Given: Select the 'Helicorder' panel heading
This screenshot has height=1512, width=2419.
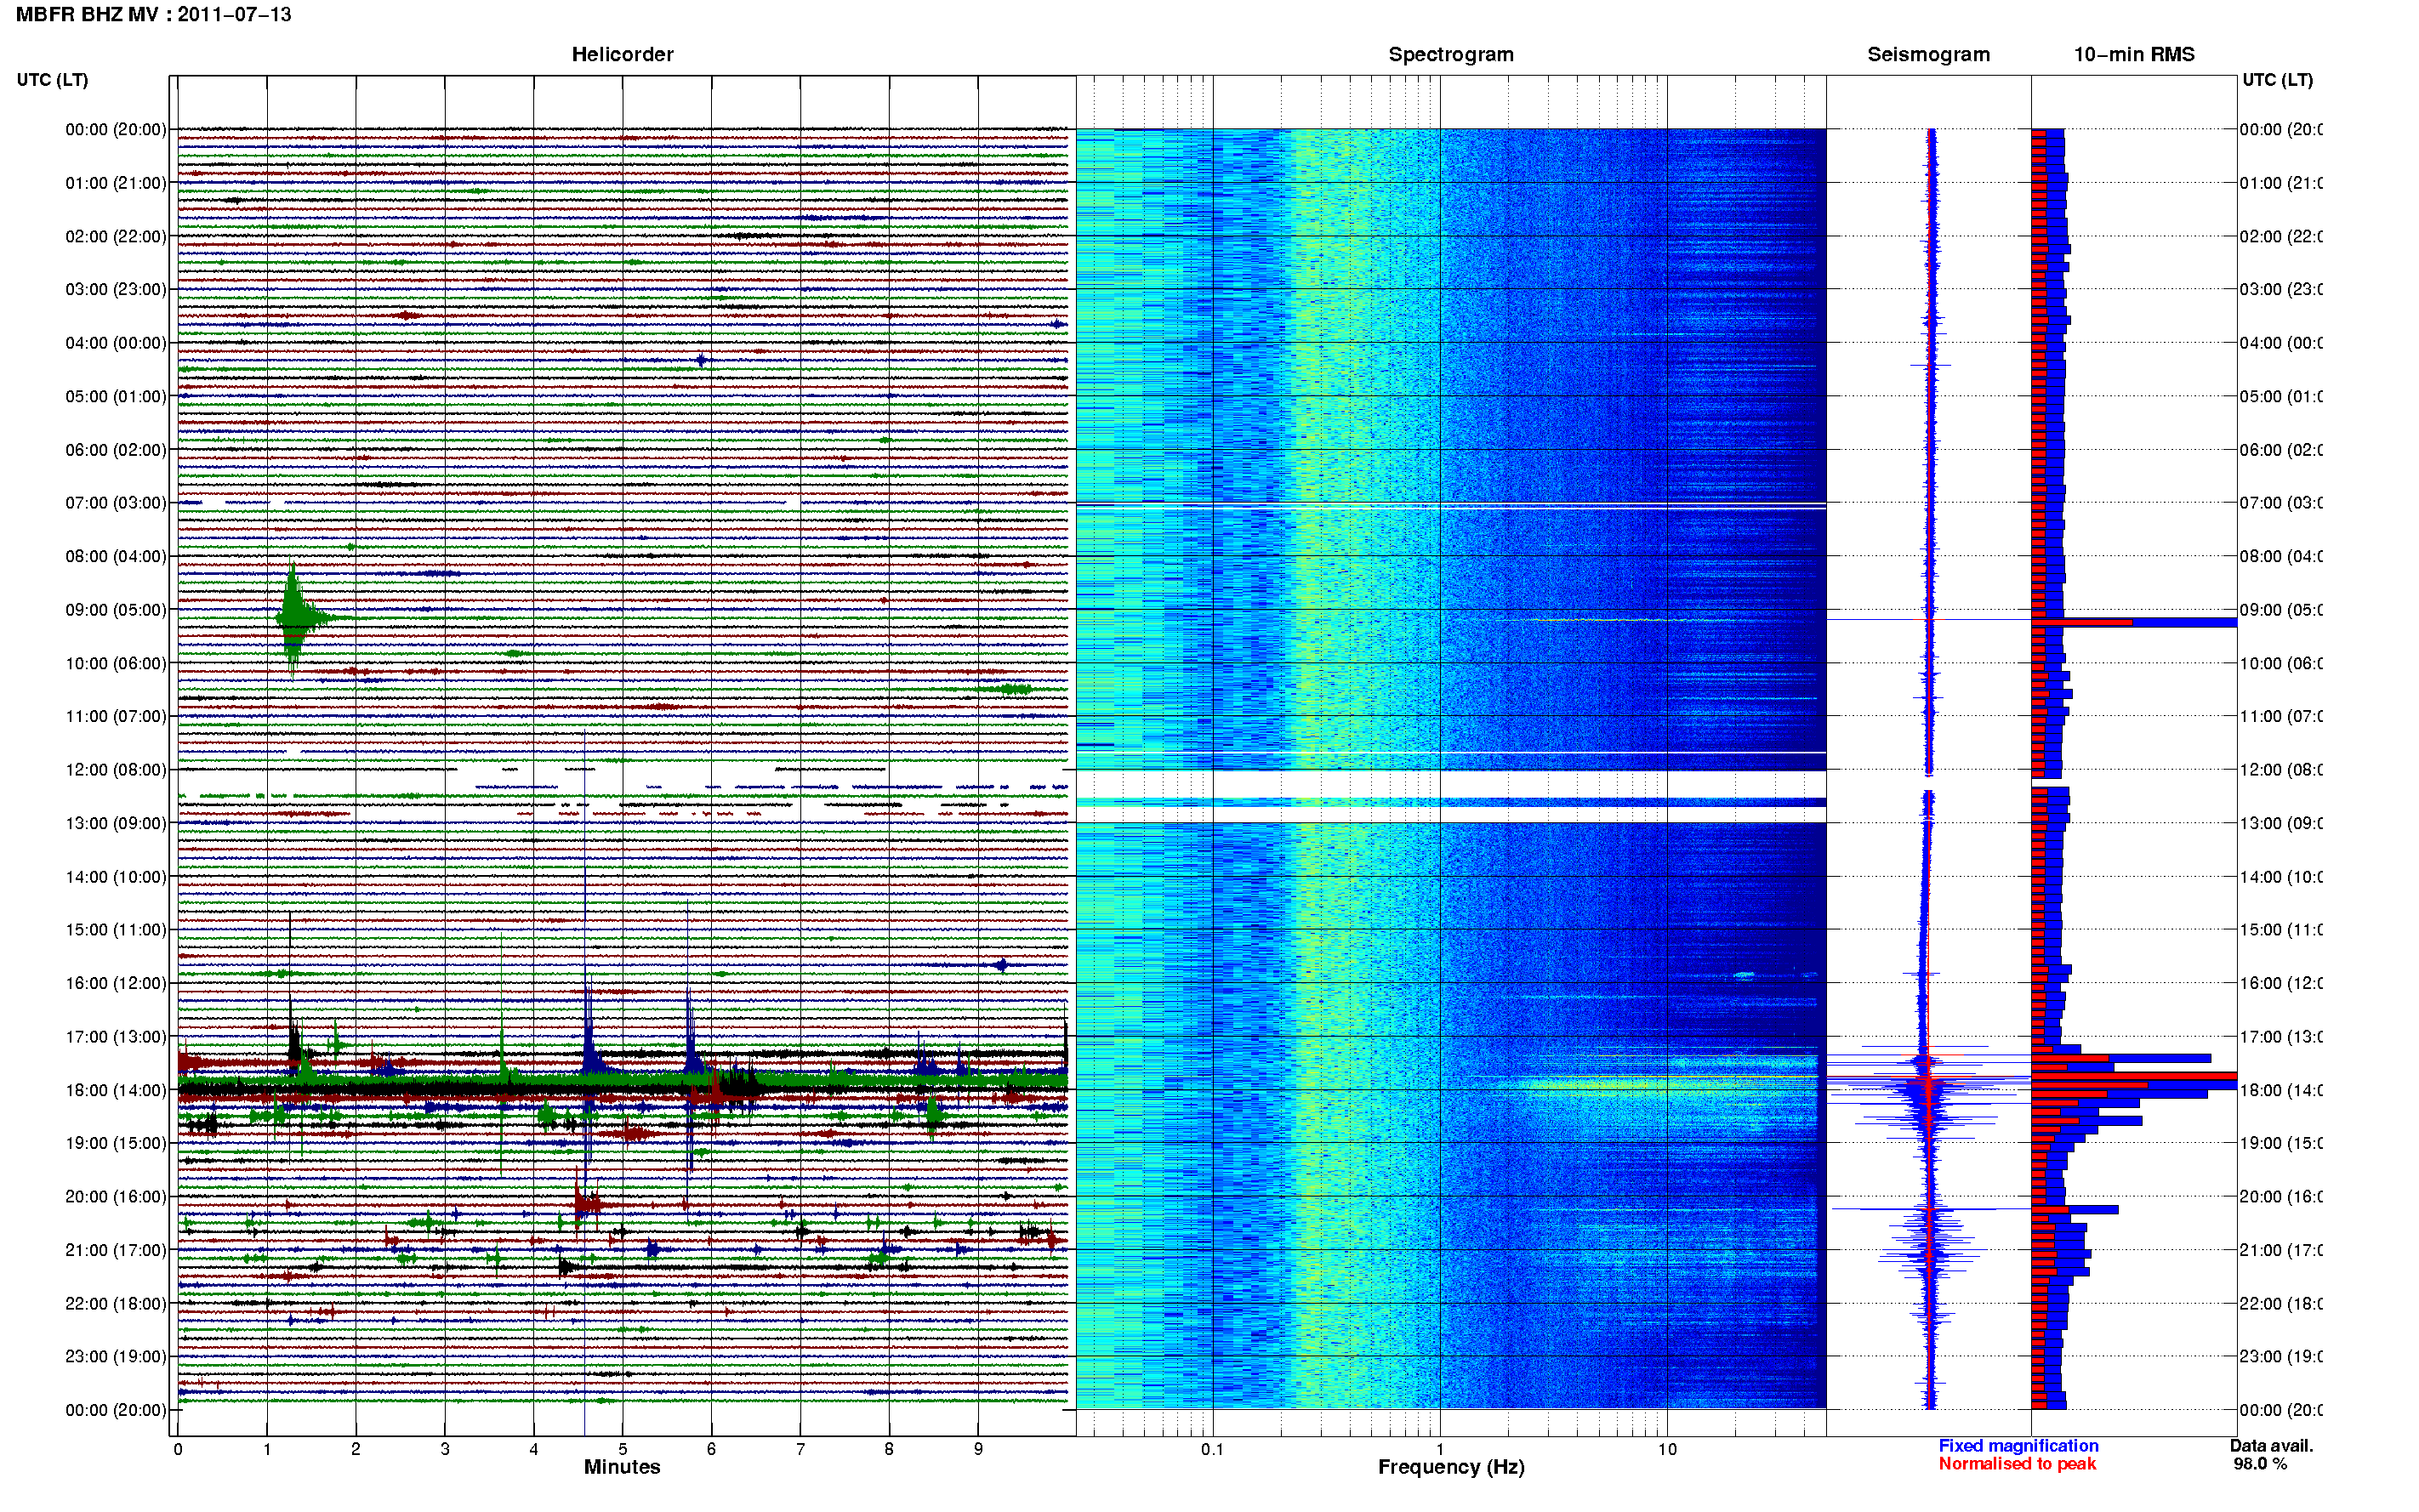Looking at the screenshot, I should [622, 54].
